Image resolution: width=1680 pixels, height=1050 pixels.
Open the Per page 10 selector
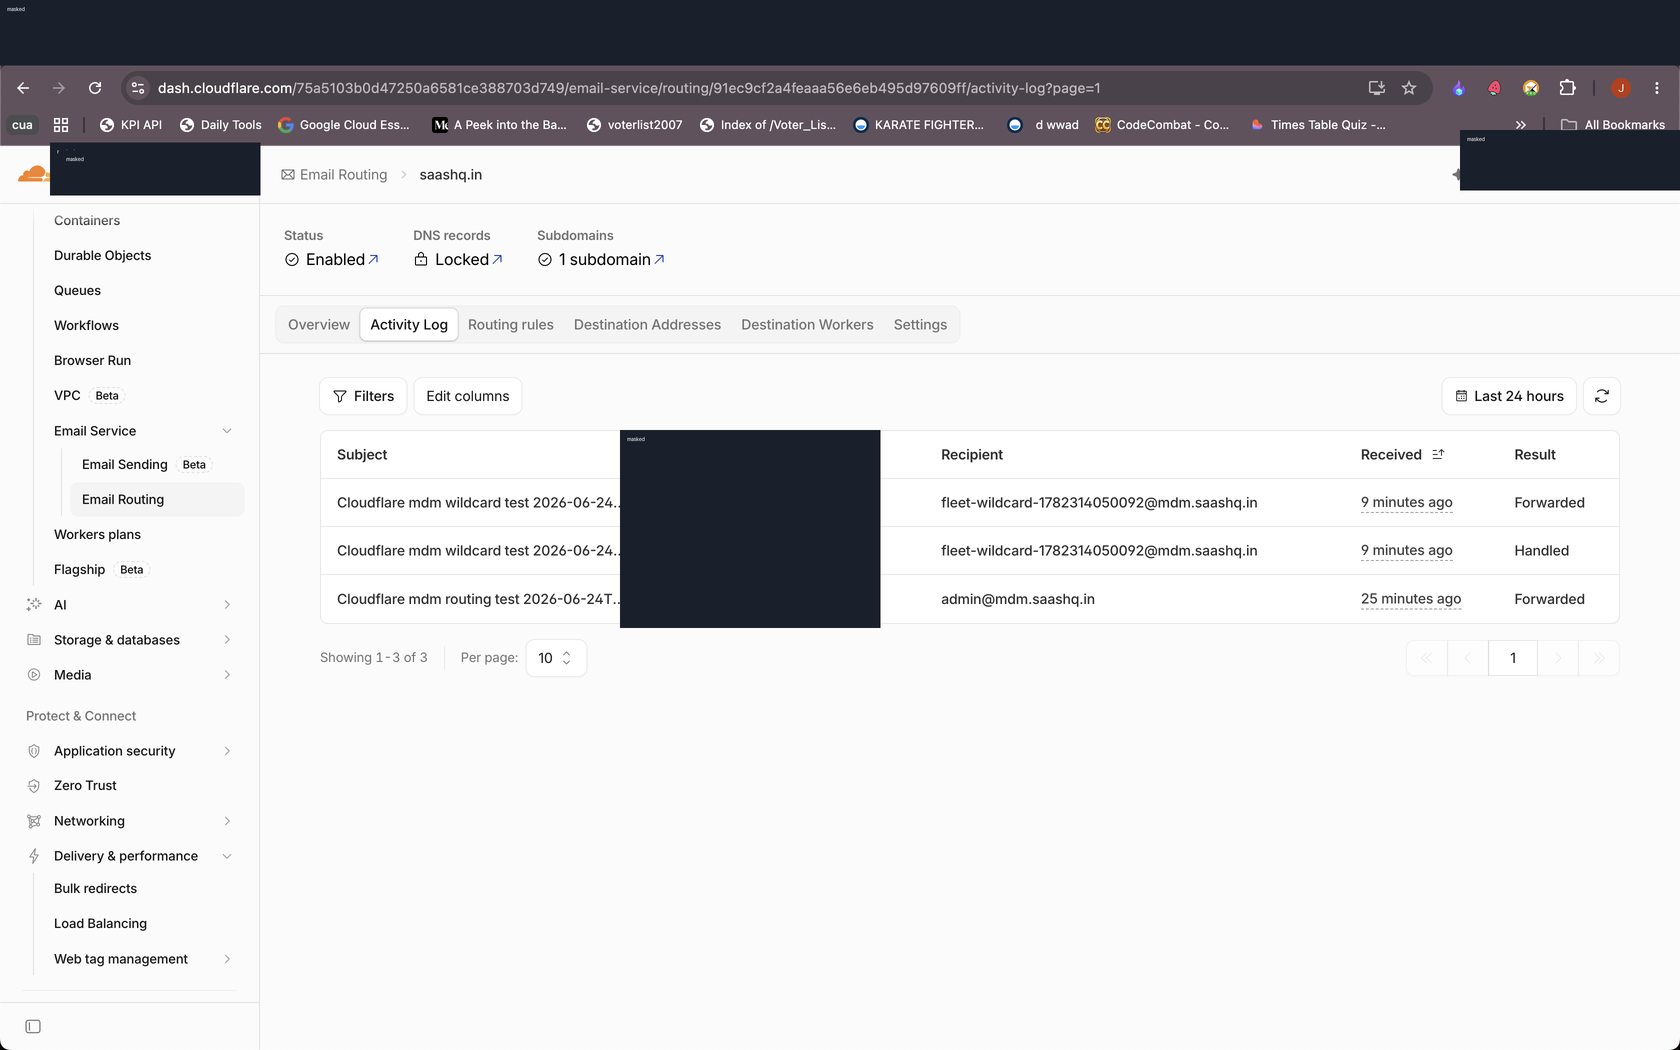tap(556, 658)
